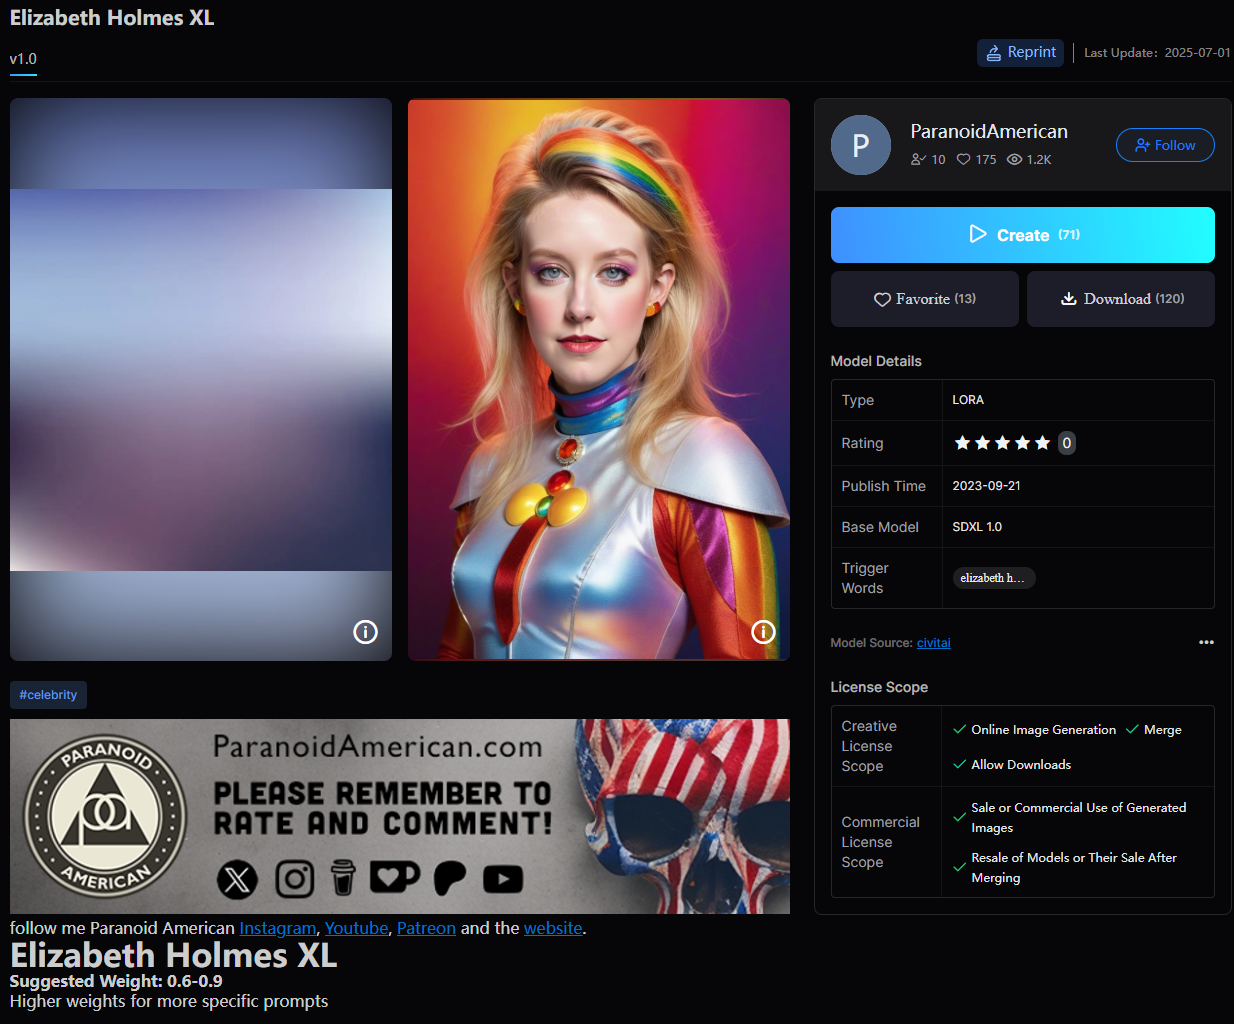
Task: Click the followers count icon showing 10
Action: click(918, 159)
